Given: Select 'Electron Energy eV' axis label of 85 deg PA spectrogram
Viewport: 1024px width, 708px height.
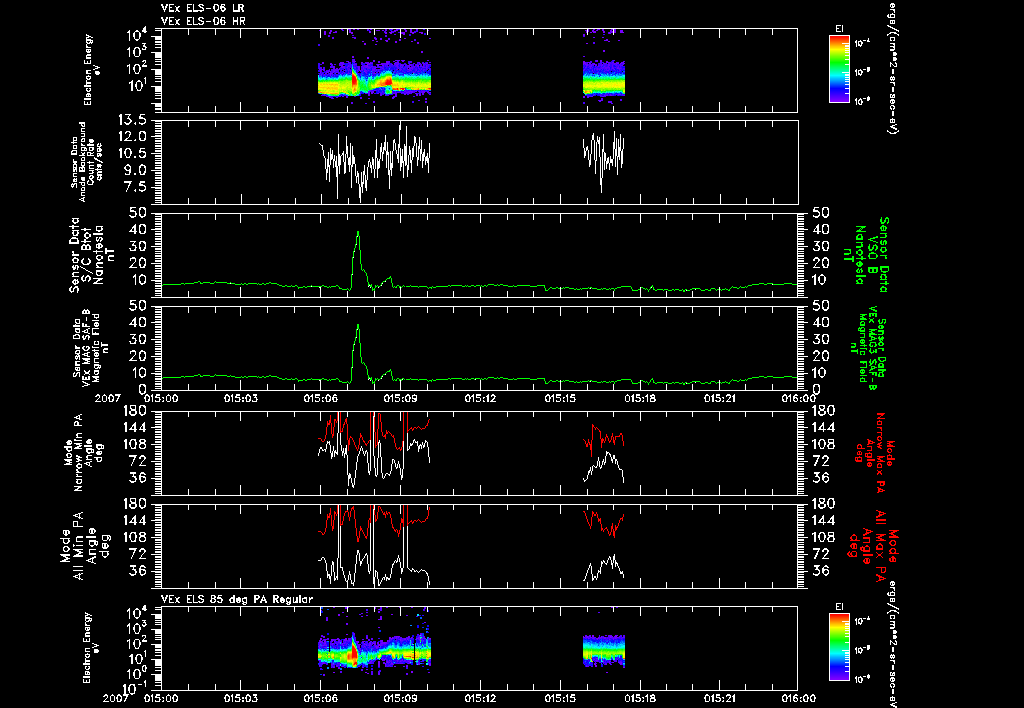Looking at the screenshot, I should tap(92, 648).
